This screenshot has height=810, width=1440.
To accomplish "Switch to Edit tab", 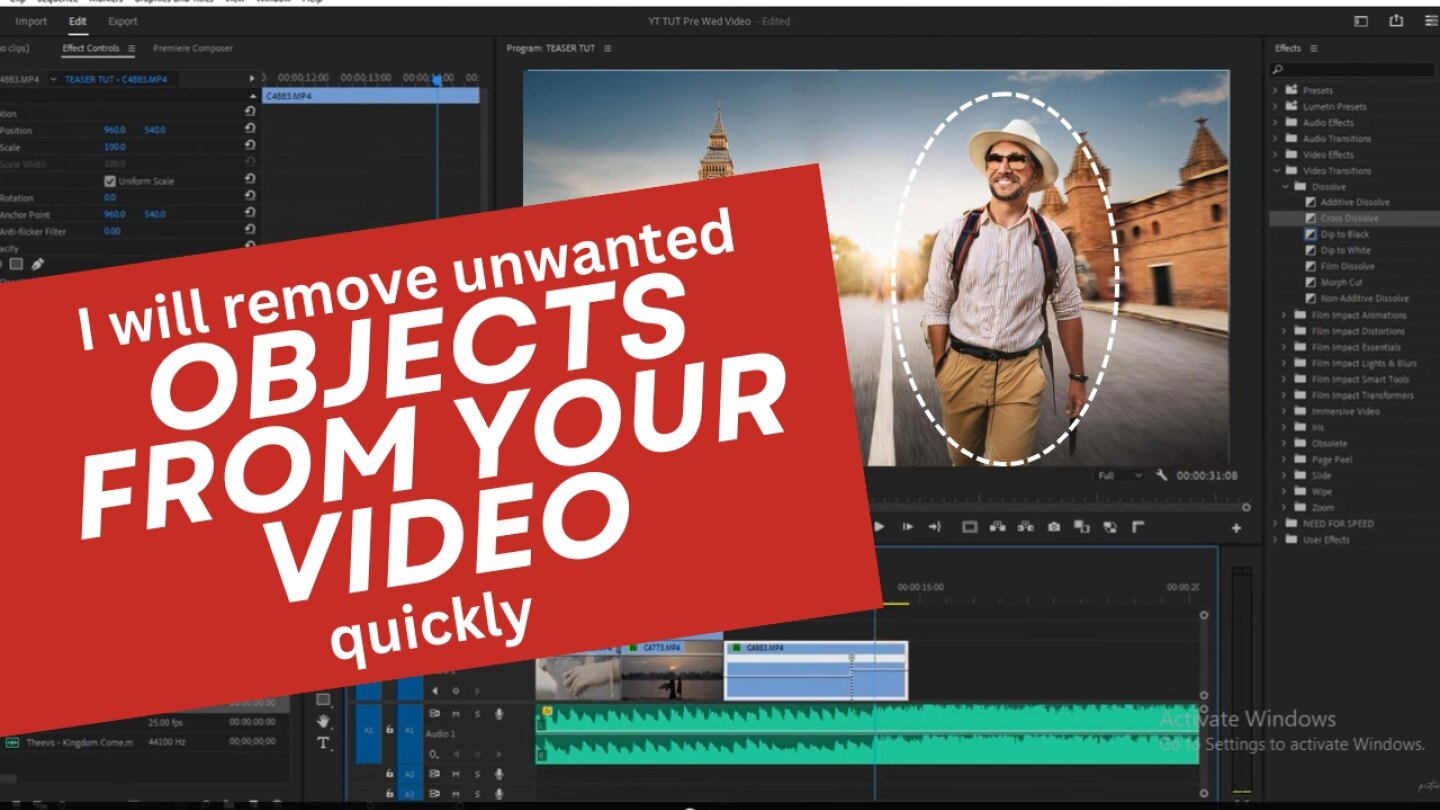I will [x=78, y=21].
